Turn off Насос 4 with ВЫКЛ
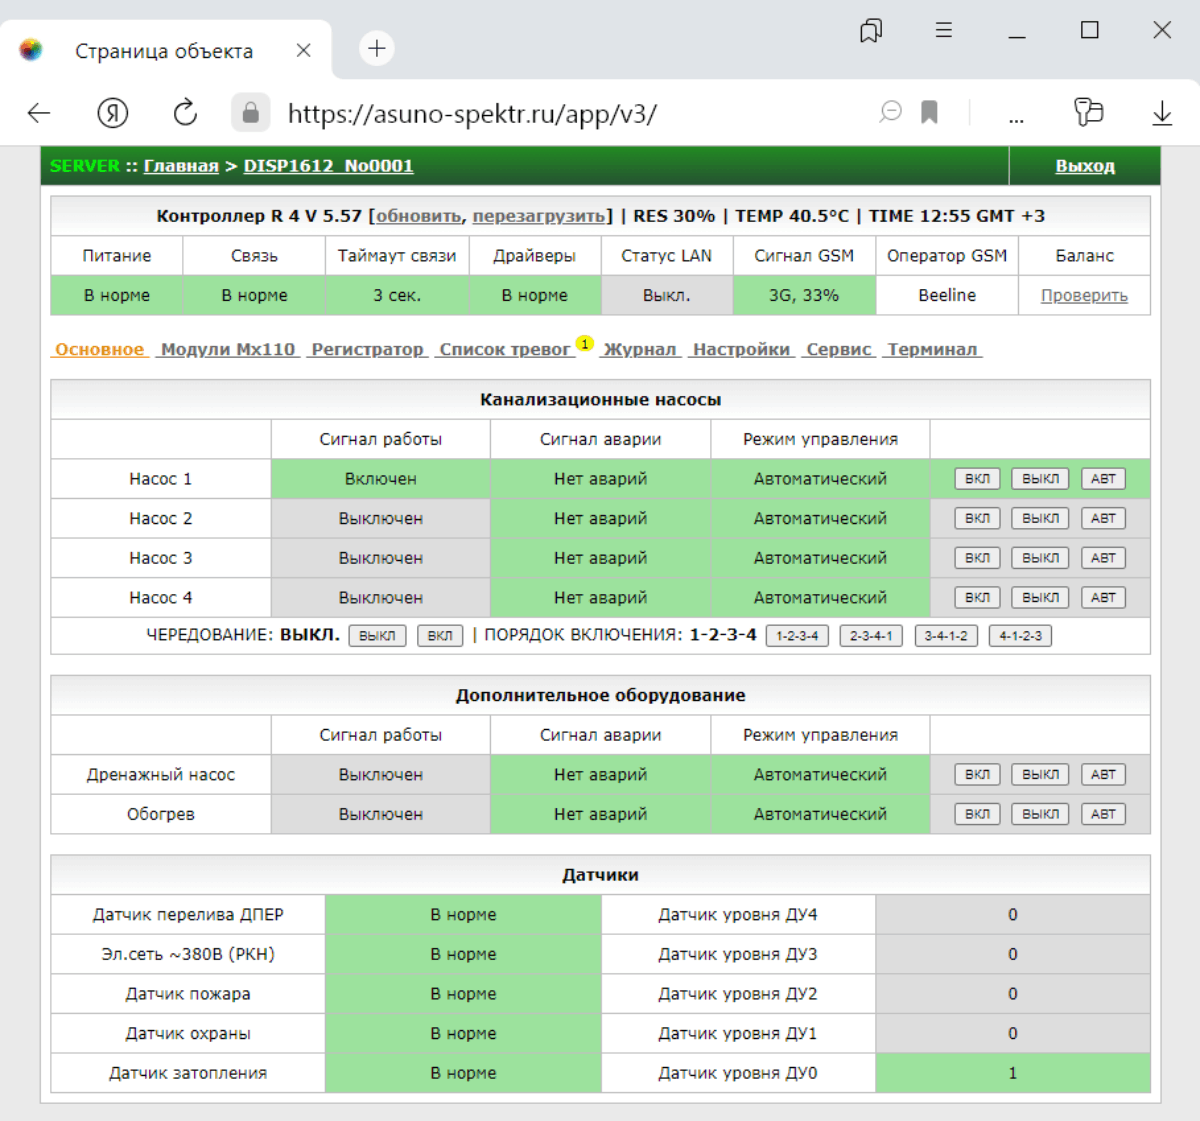The height and width of the screenshot is (1121, 1200). (1040, 598)
